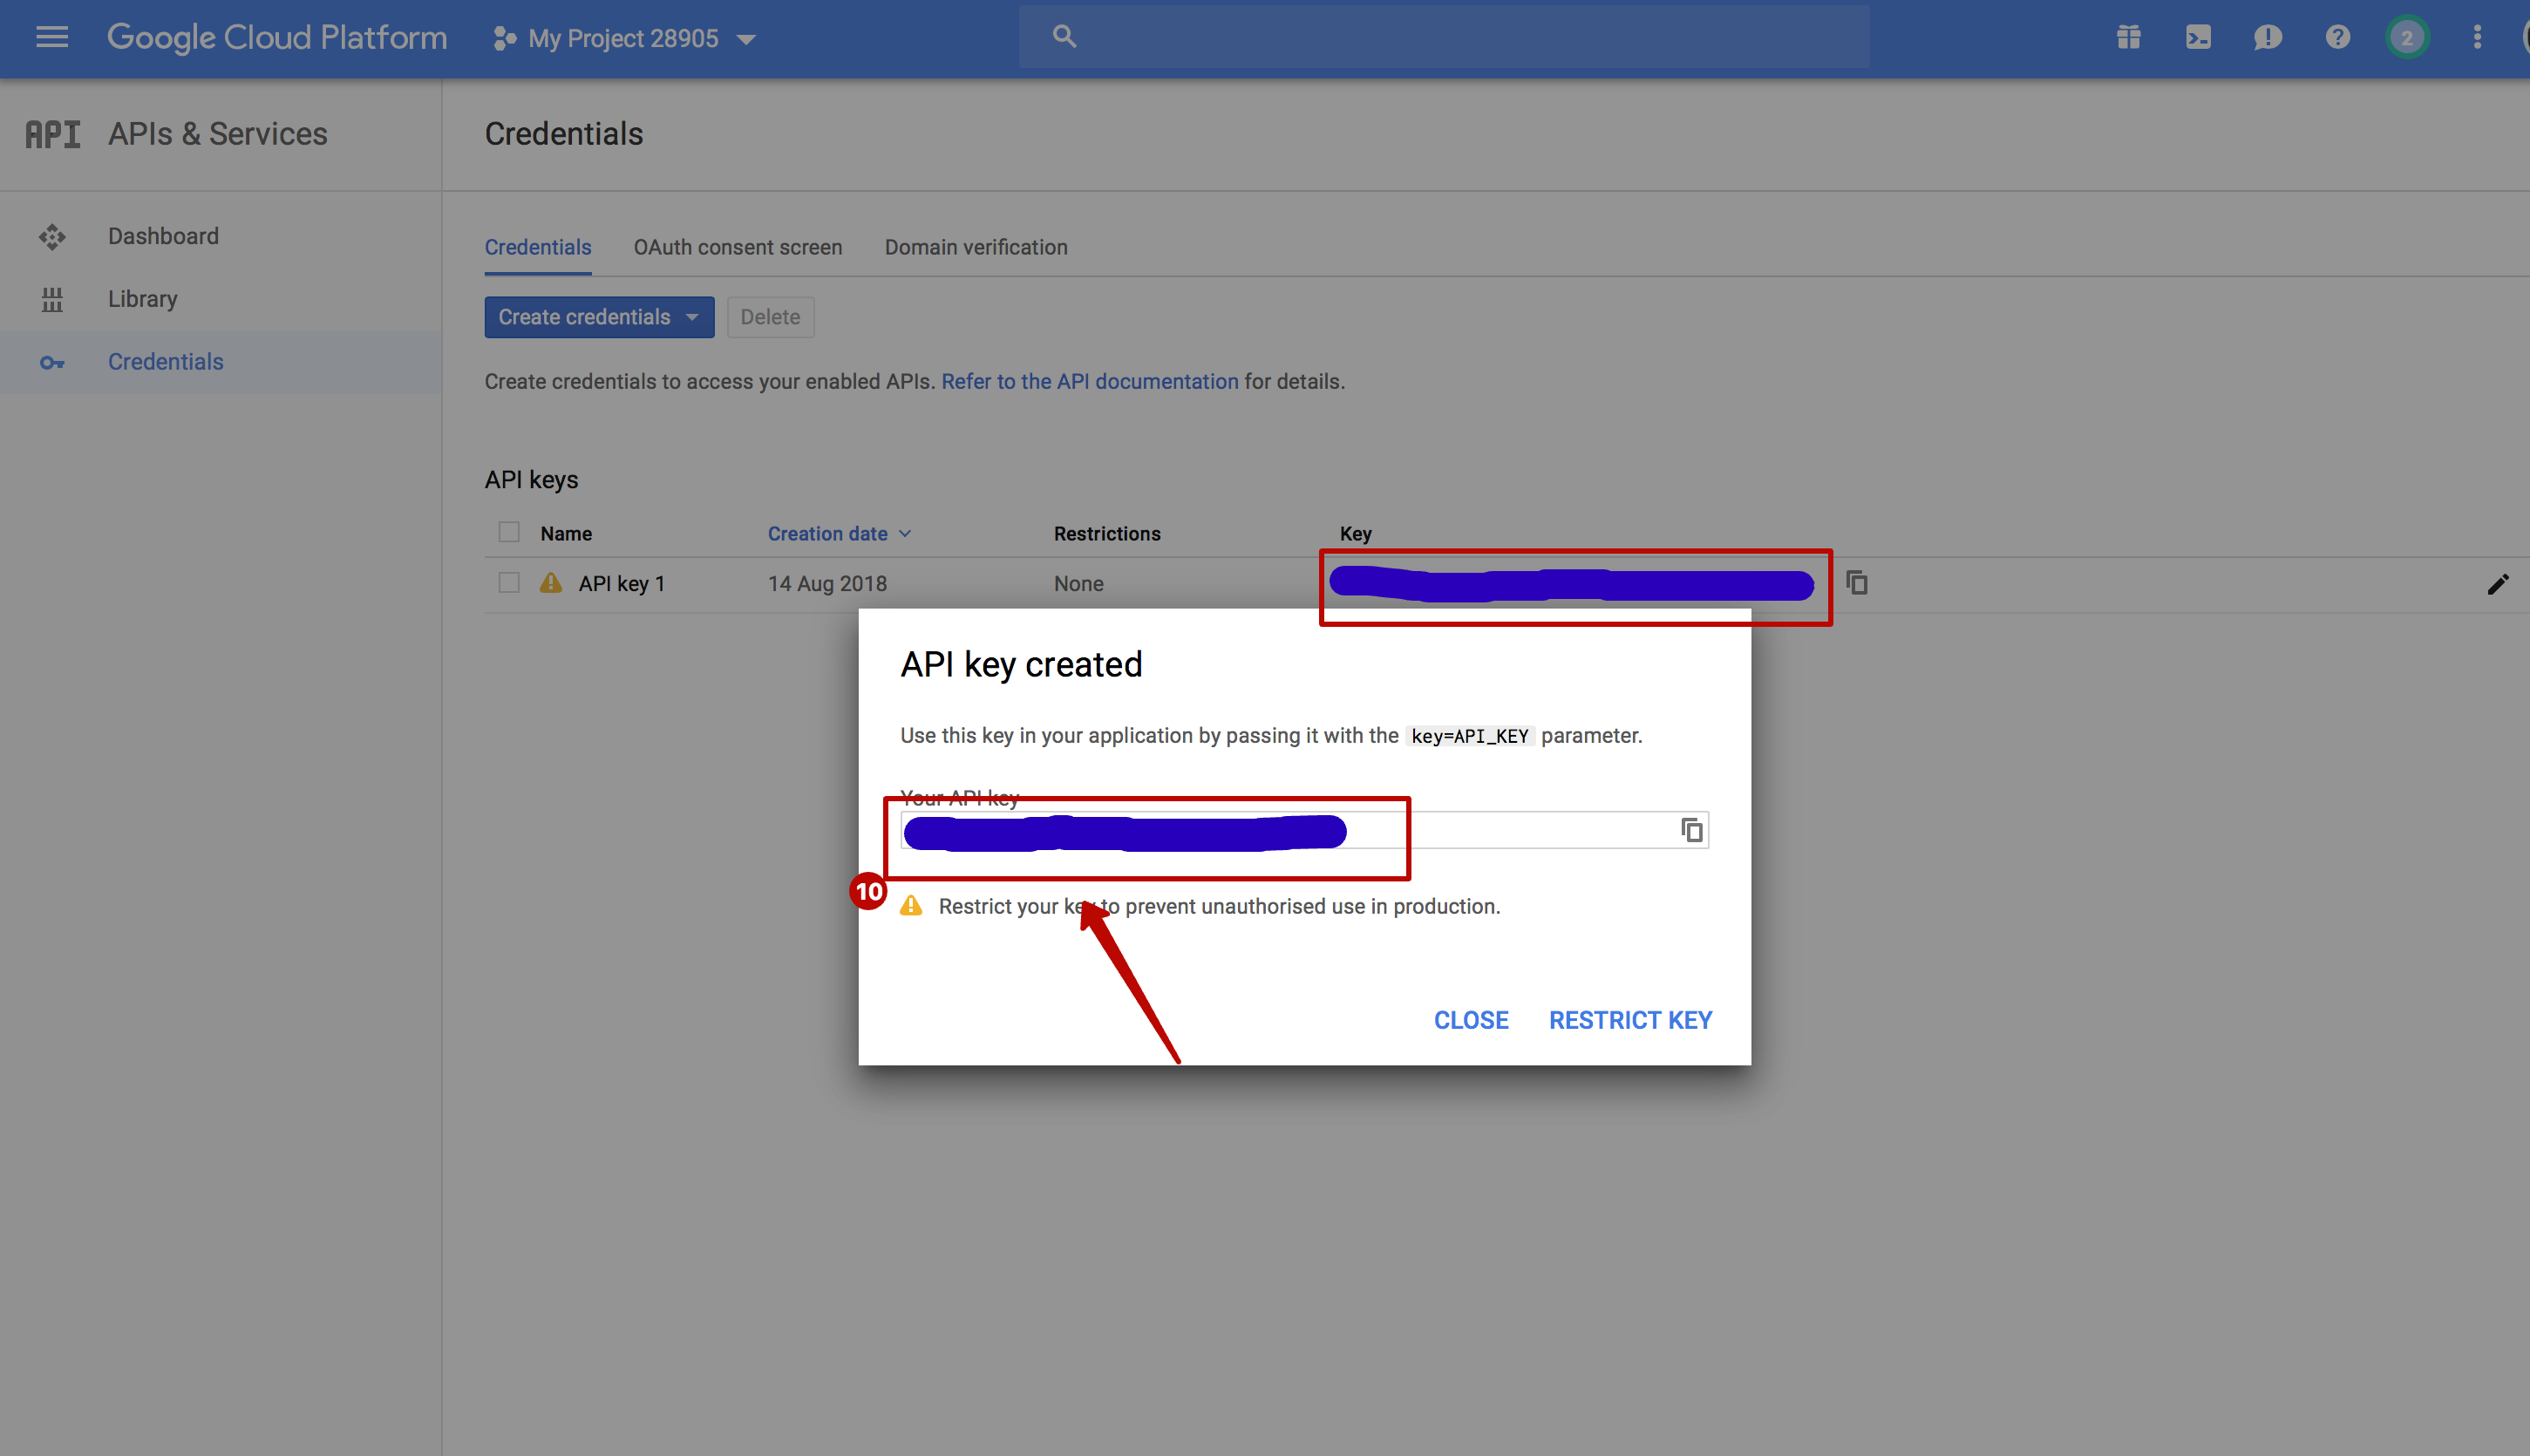
Task: Click the API logo icon in sidebar
Action: (52, 134)
